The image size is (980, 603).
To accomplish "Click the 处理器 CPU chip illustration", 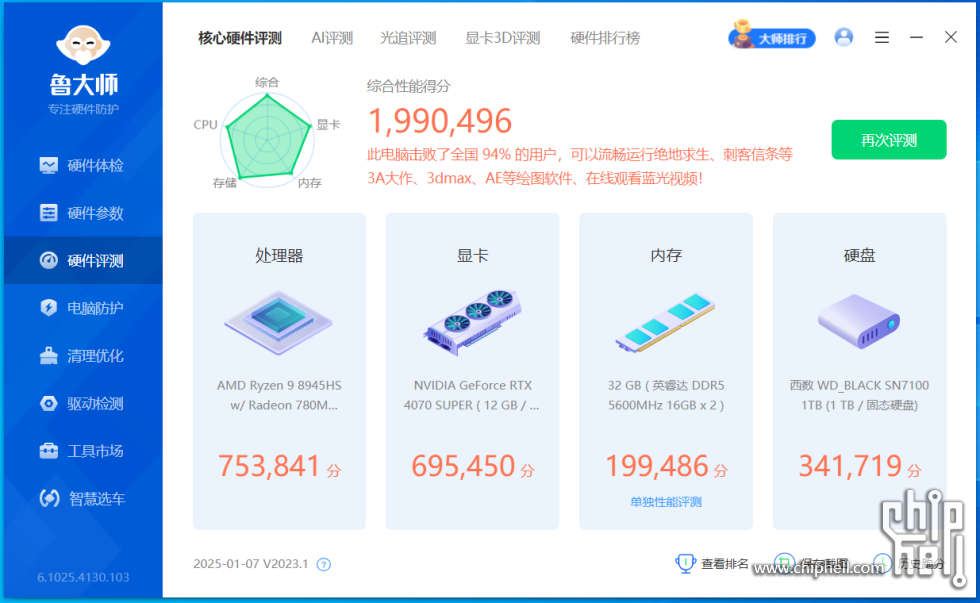I will pyautogui.click(x=279, y=322).
